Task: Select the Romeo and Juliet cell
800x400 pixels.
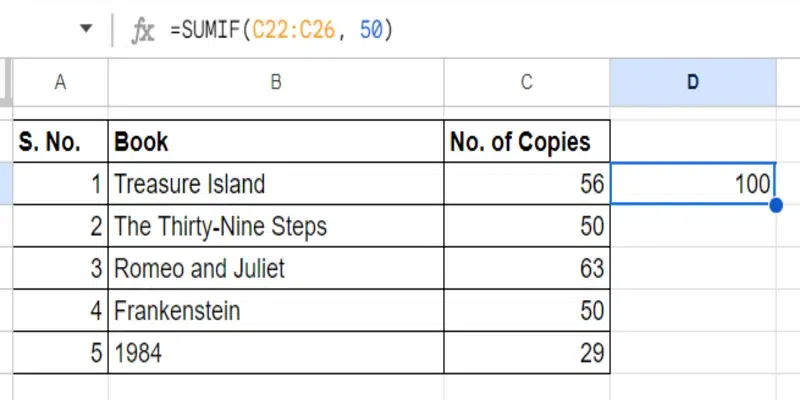Action: (276, 268)
